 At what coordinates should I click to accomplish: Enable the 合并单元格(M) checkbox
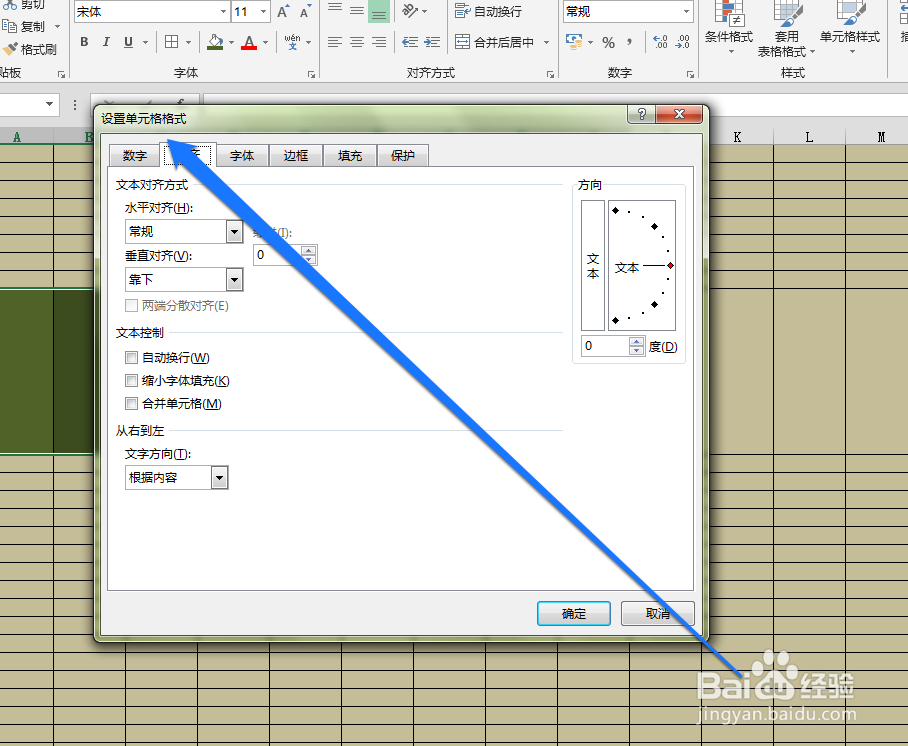click(x=131, y=403)
